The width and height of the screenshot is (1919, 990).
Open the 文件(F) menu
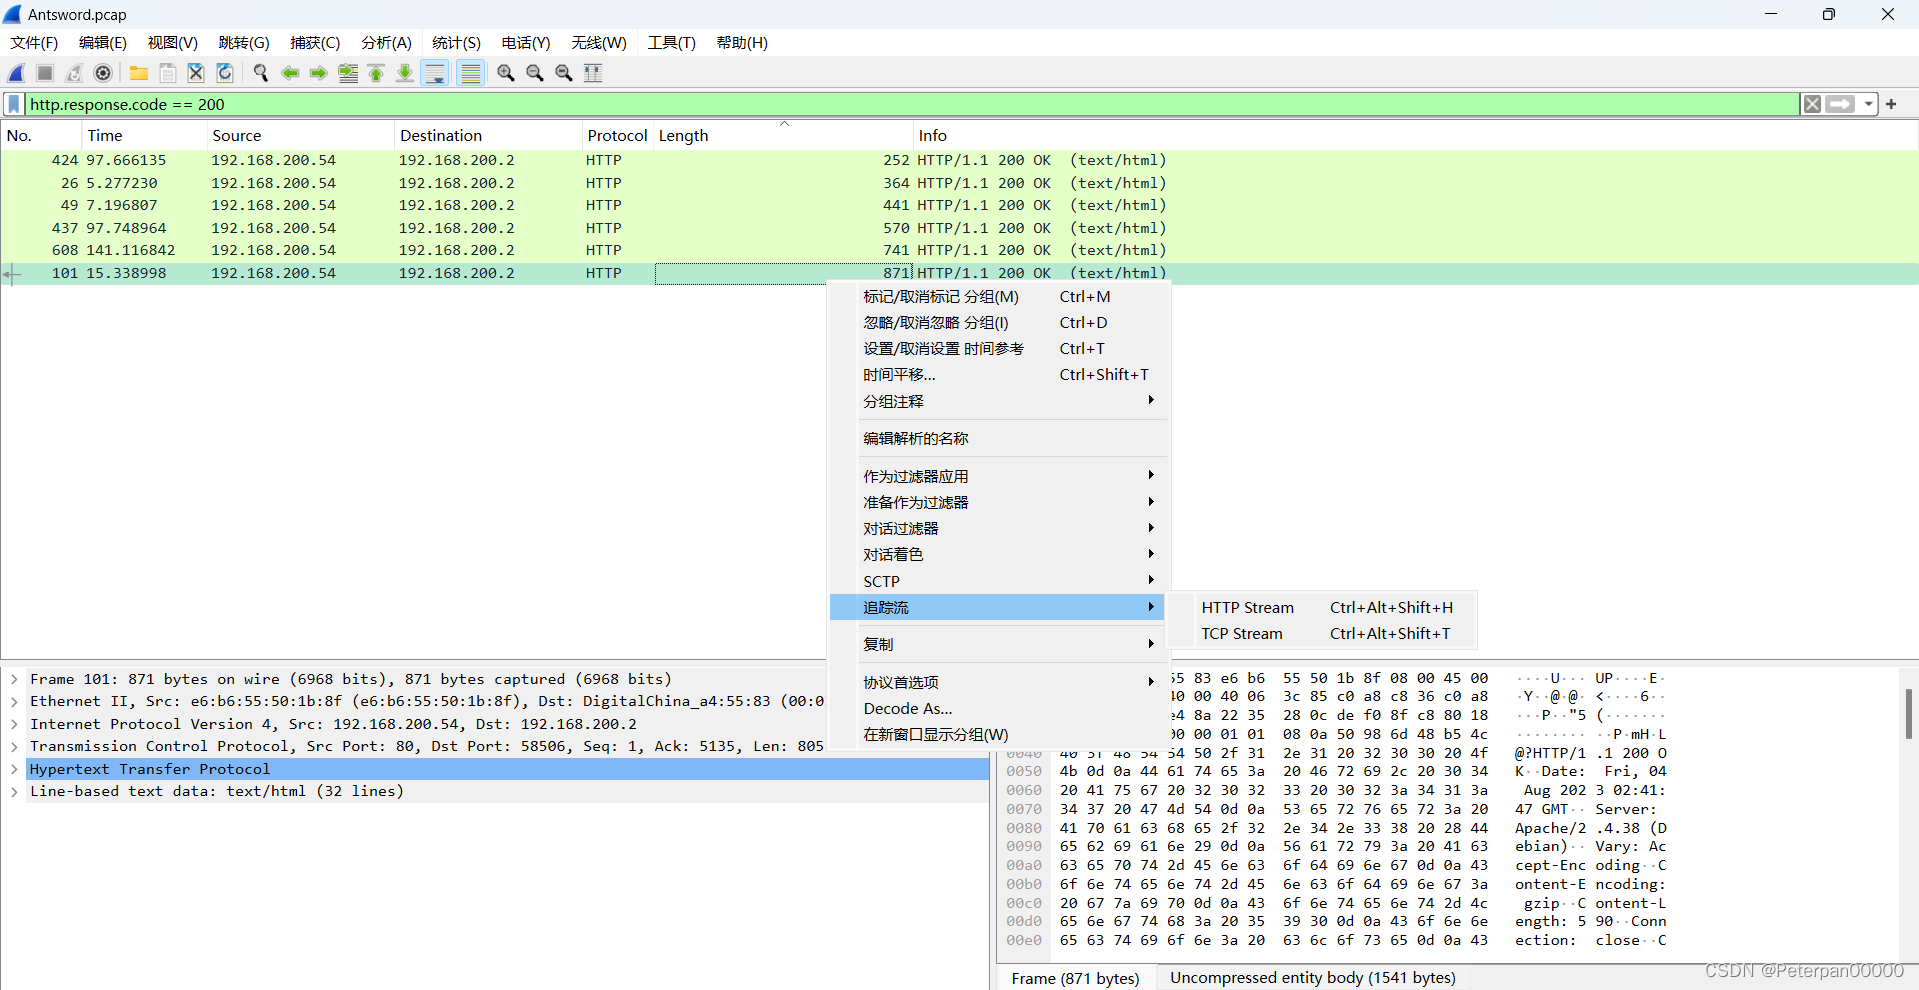34,43
